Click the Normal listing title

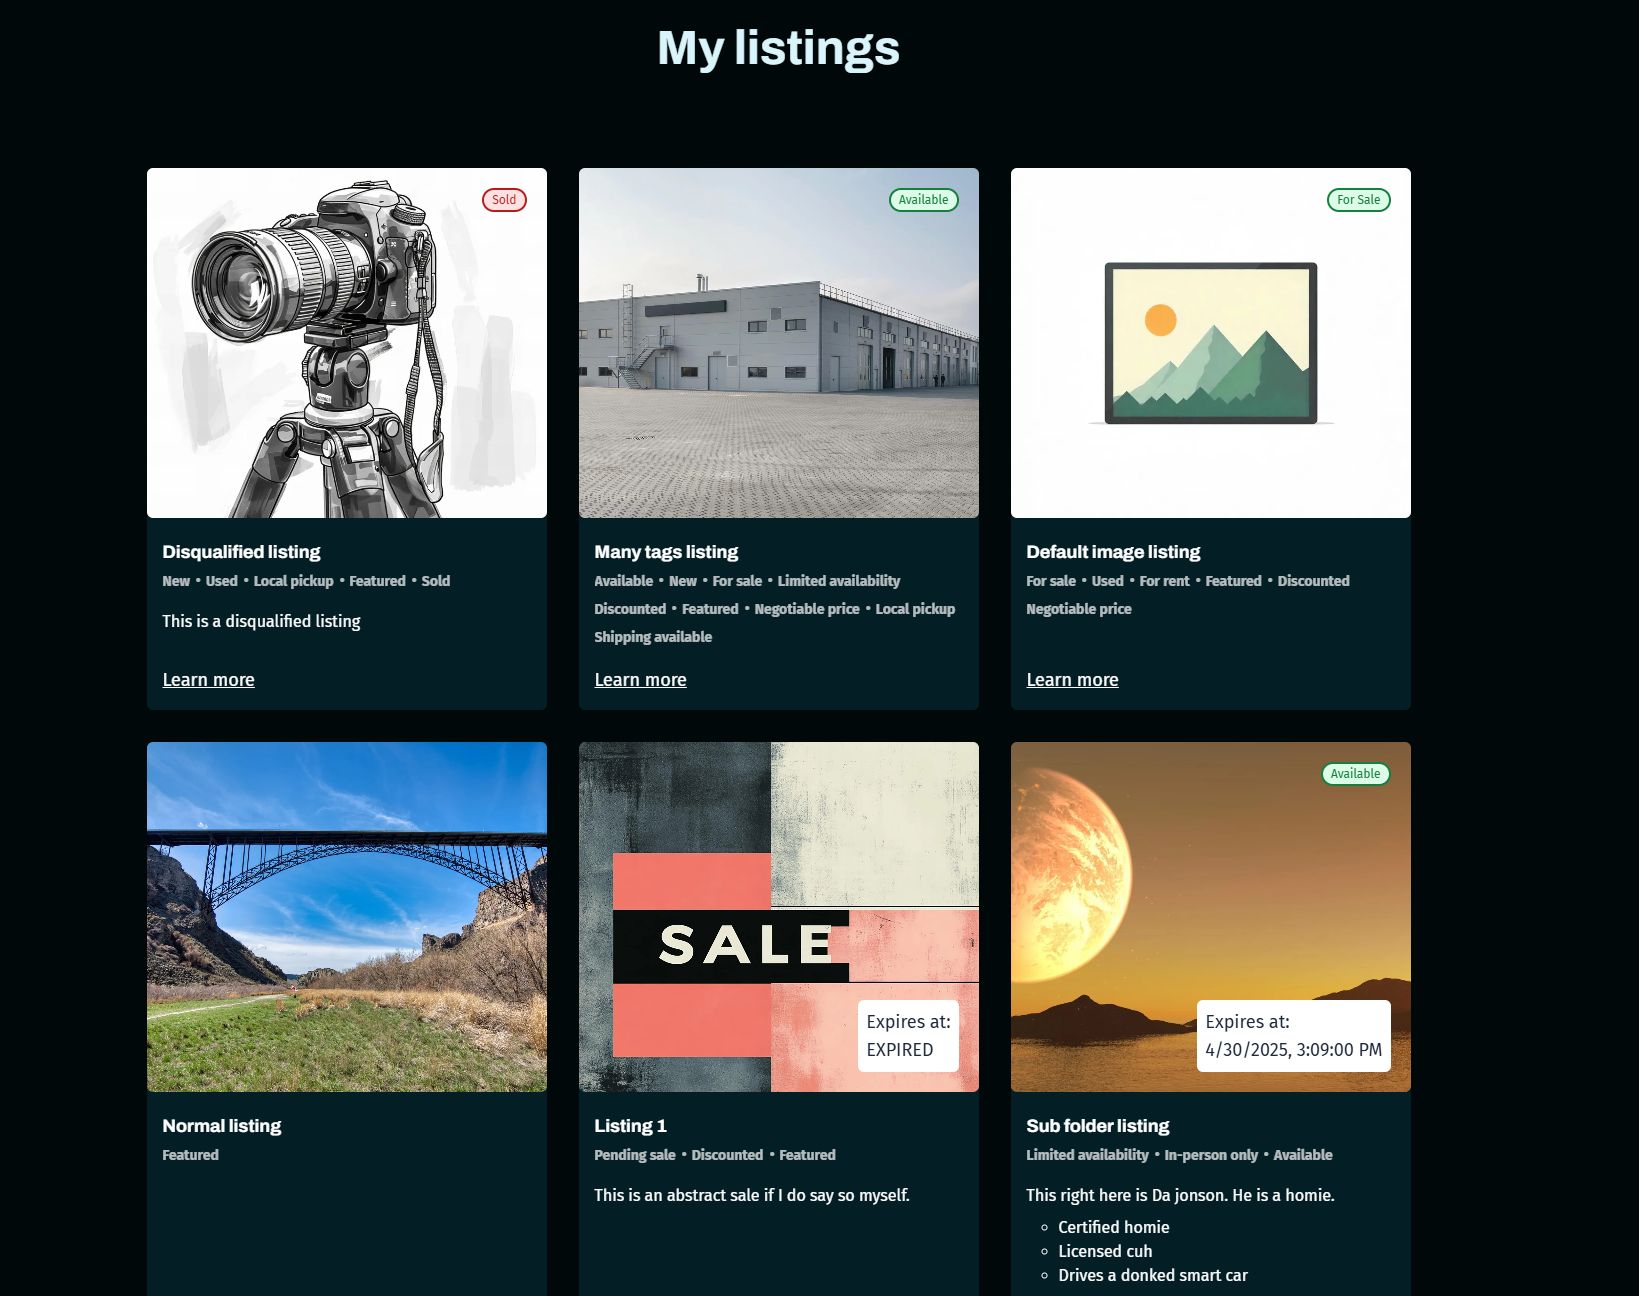221,1126
